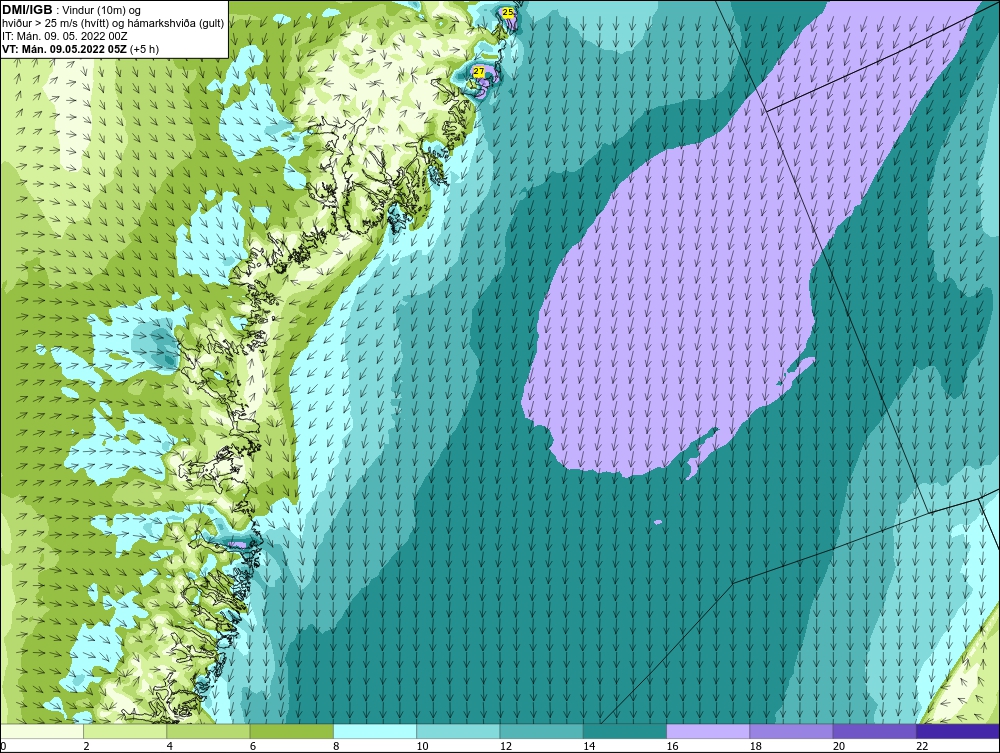1000x753 pixels.
Task: Click the scale number 6
Action: [x=253, y=747]
